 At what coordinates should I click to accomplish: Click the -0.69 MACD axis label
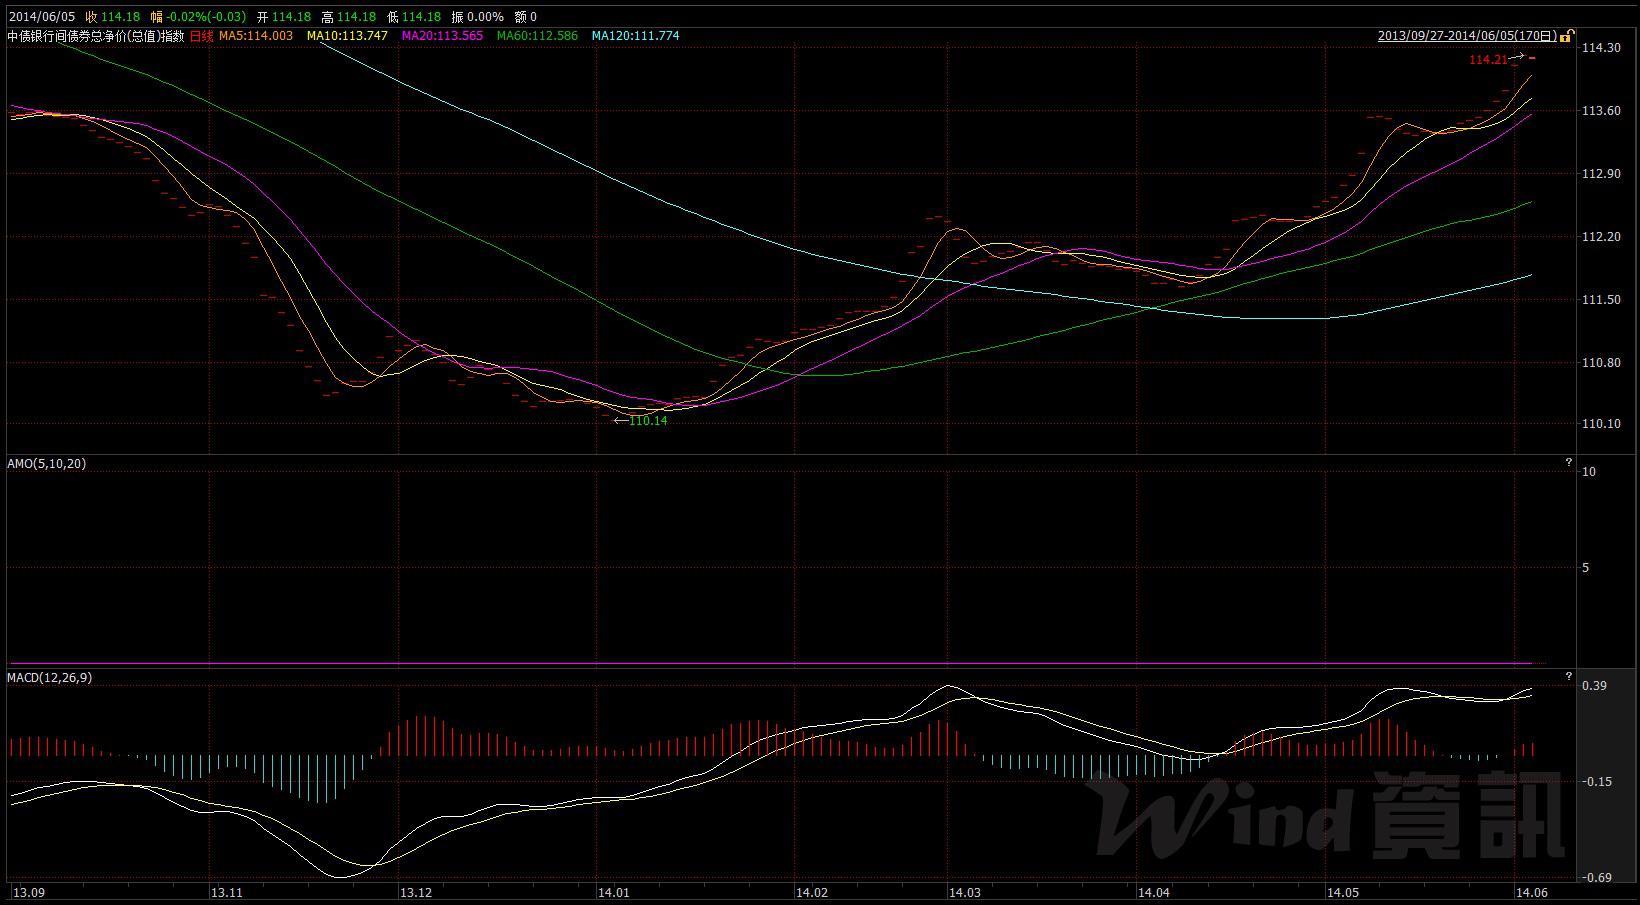coord(1597,878)
